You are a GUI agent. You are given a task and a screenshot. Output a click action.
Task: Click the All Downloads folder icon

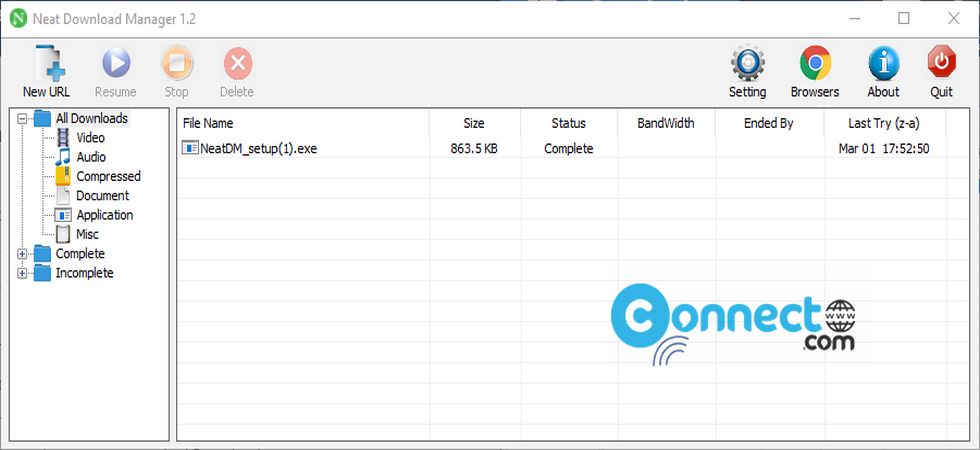coord(42,118)
